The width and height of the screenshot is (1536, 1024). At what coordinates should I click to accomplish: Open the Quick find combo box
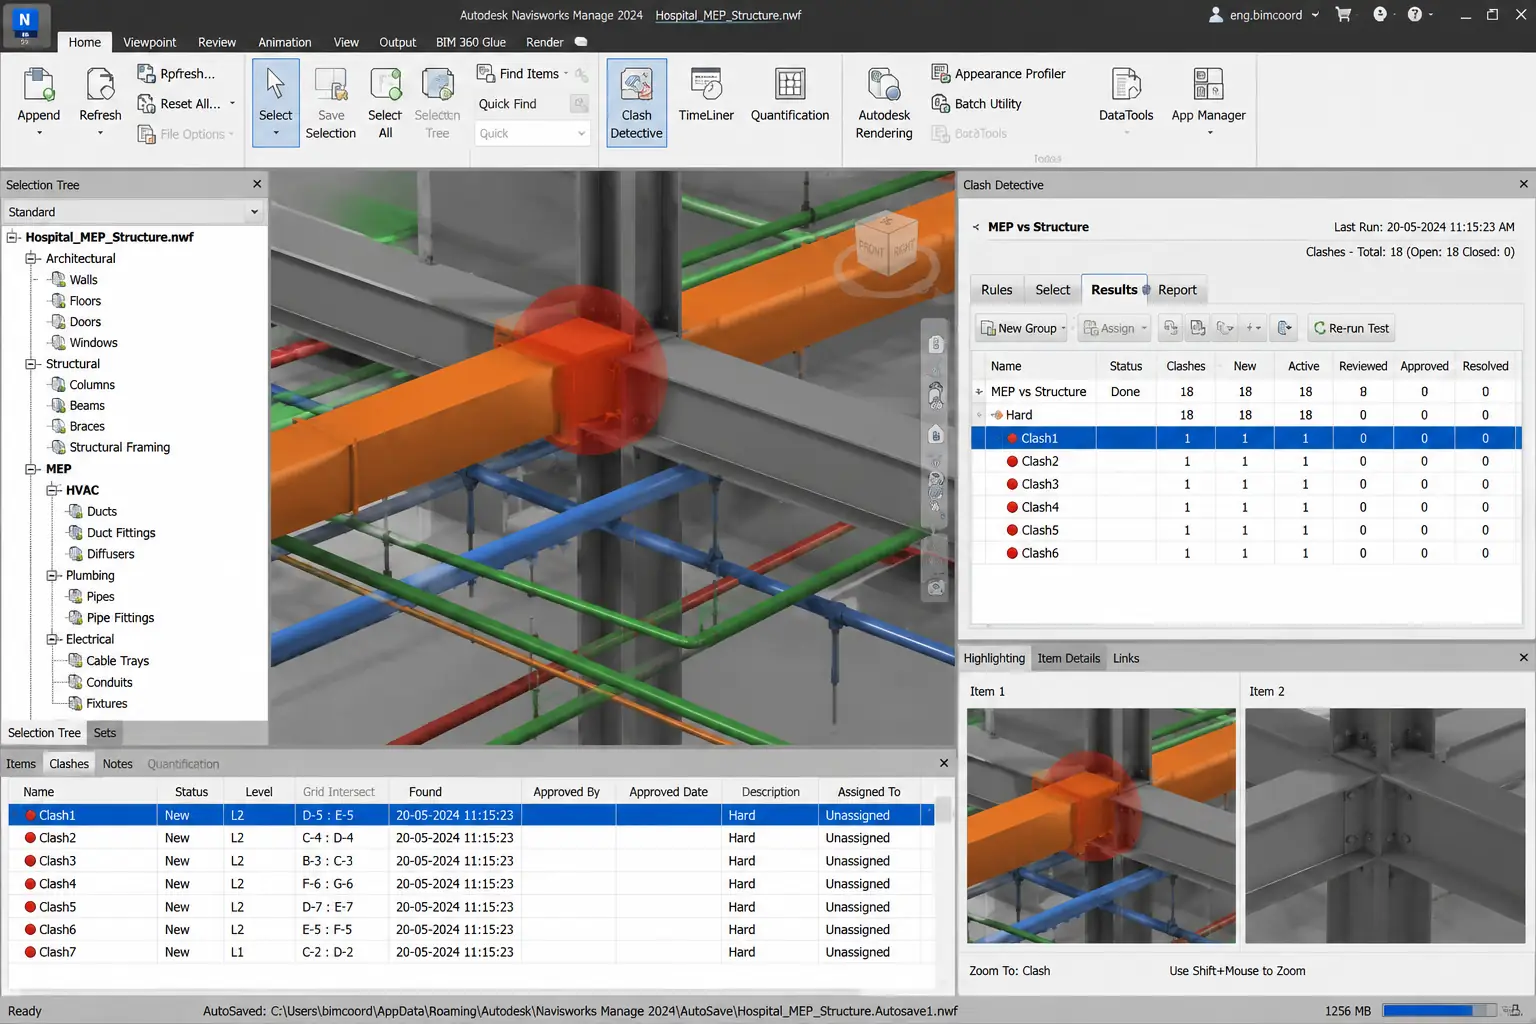[x=532, y=133]
